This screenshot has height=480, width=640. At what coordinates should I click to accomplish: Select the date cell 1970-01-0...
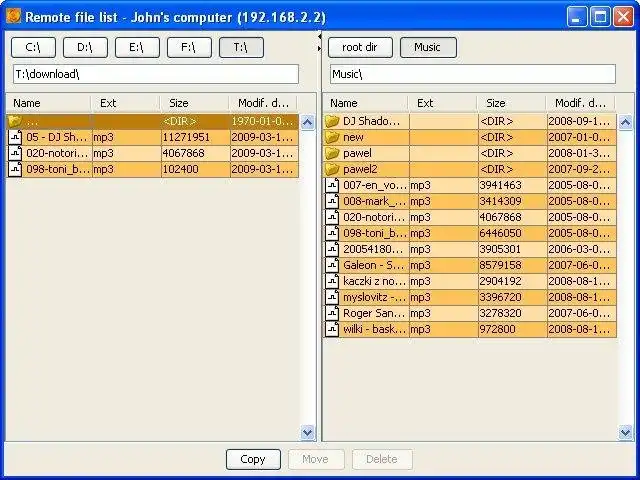coord(264,121)
